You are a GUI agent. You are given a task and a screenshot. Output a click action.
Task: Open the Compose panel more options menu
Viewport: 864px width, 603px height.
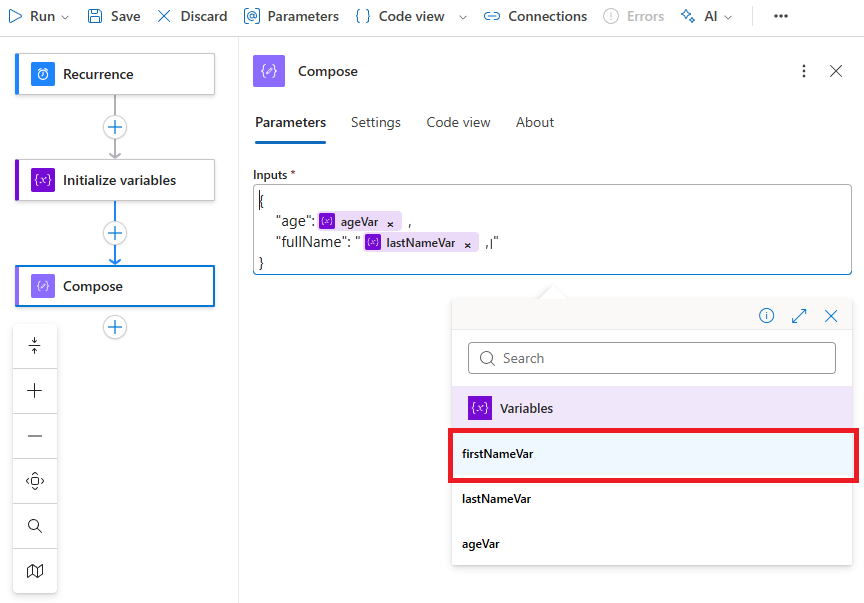[x=804, y=71]
